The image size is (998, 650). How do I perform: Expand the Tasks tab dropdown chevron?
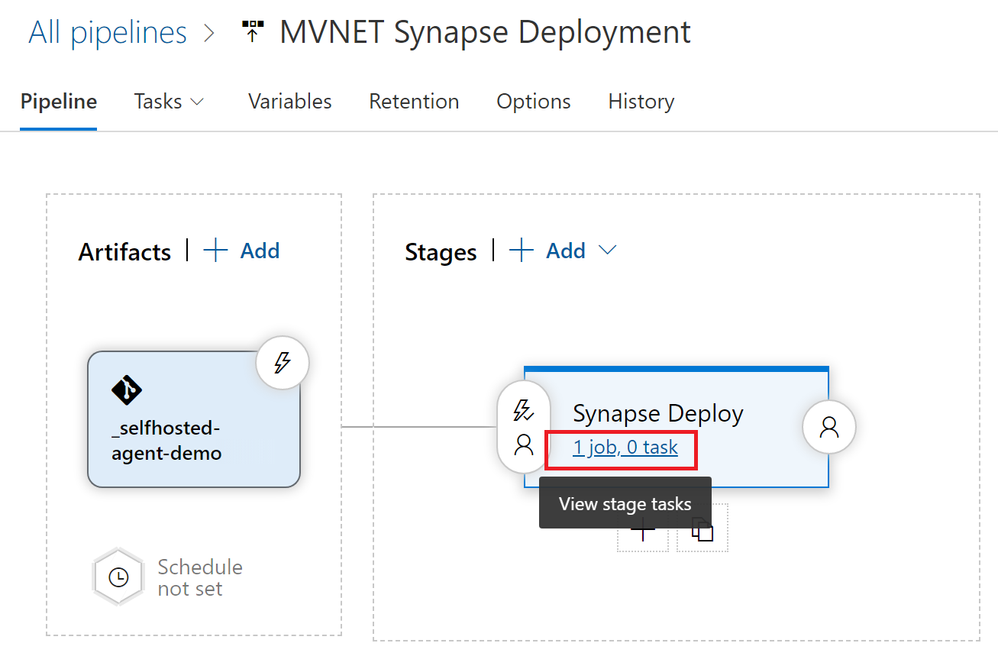click(197, 102)
